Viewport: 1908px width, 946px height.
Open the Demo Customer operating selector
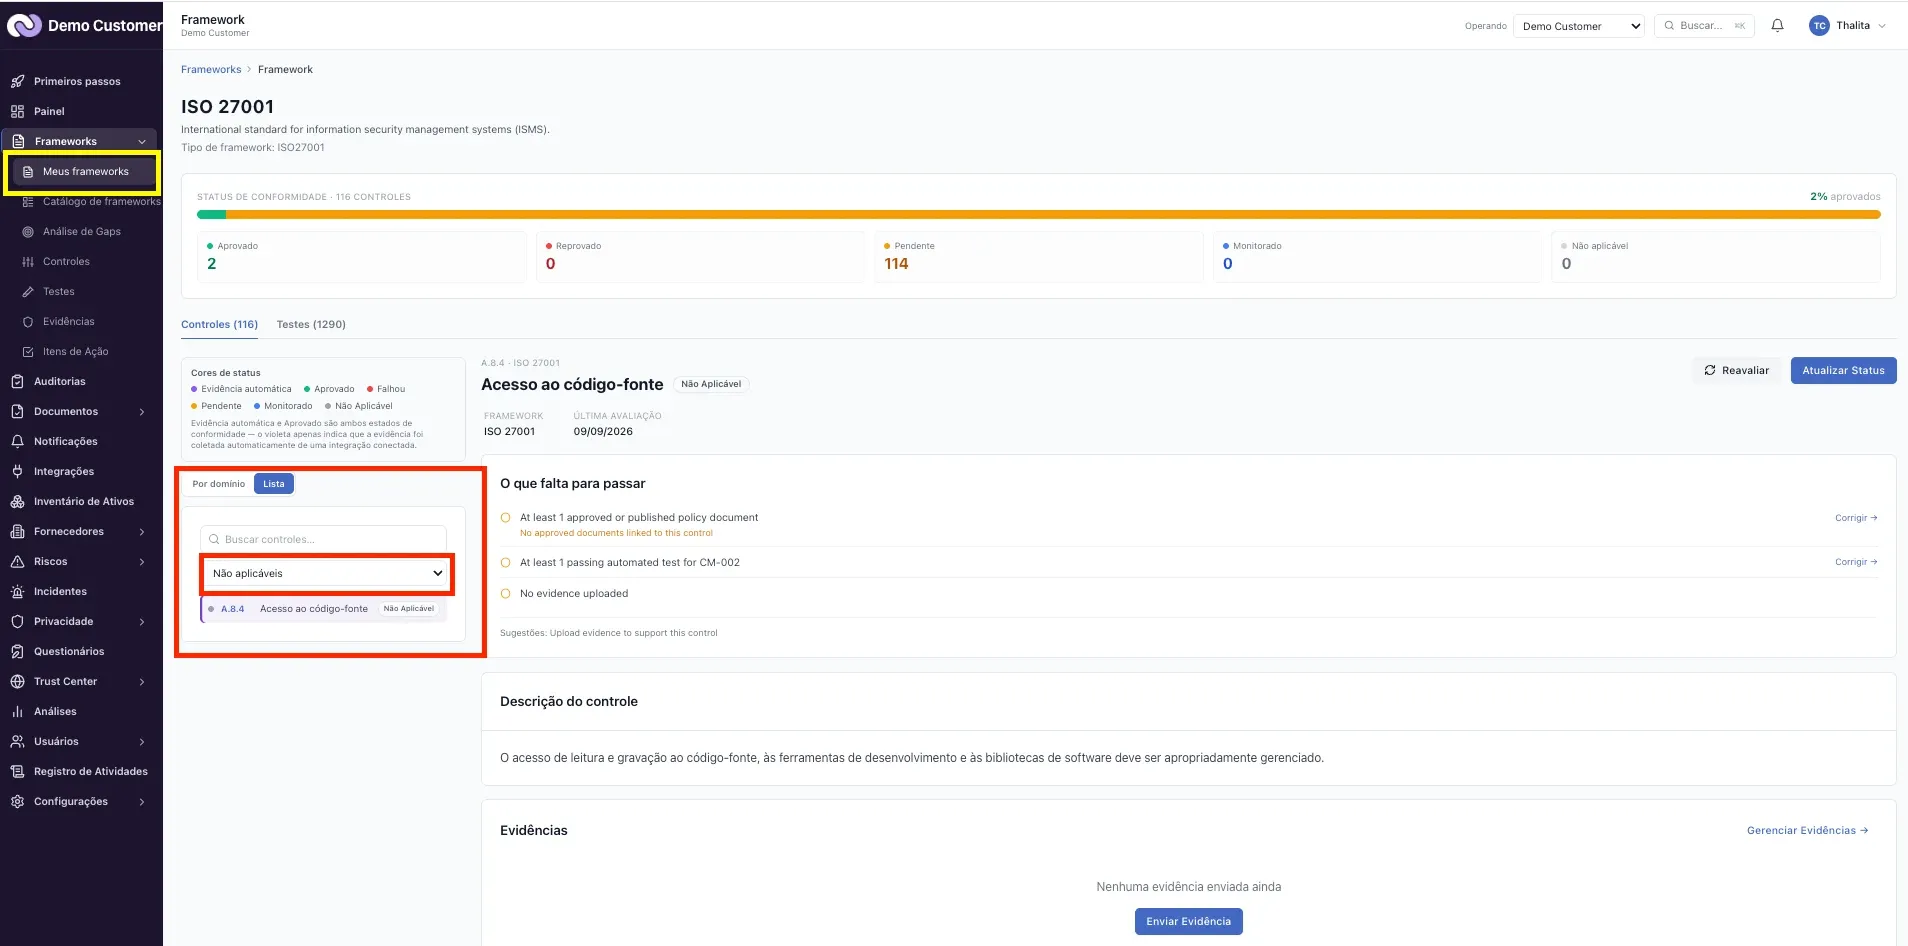click(1579, 26)
